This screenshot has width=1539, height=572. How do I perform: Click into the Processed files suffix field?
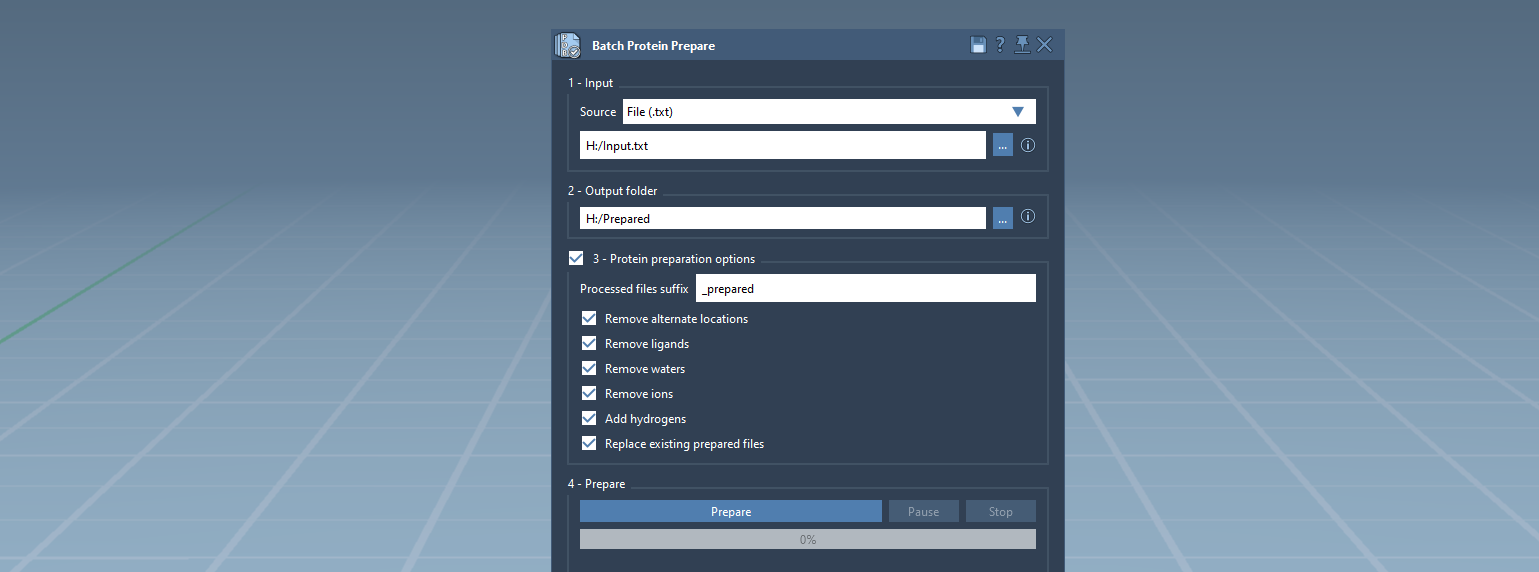[x=865, y=289]
